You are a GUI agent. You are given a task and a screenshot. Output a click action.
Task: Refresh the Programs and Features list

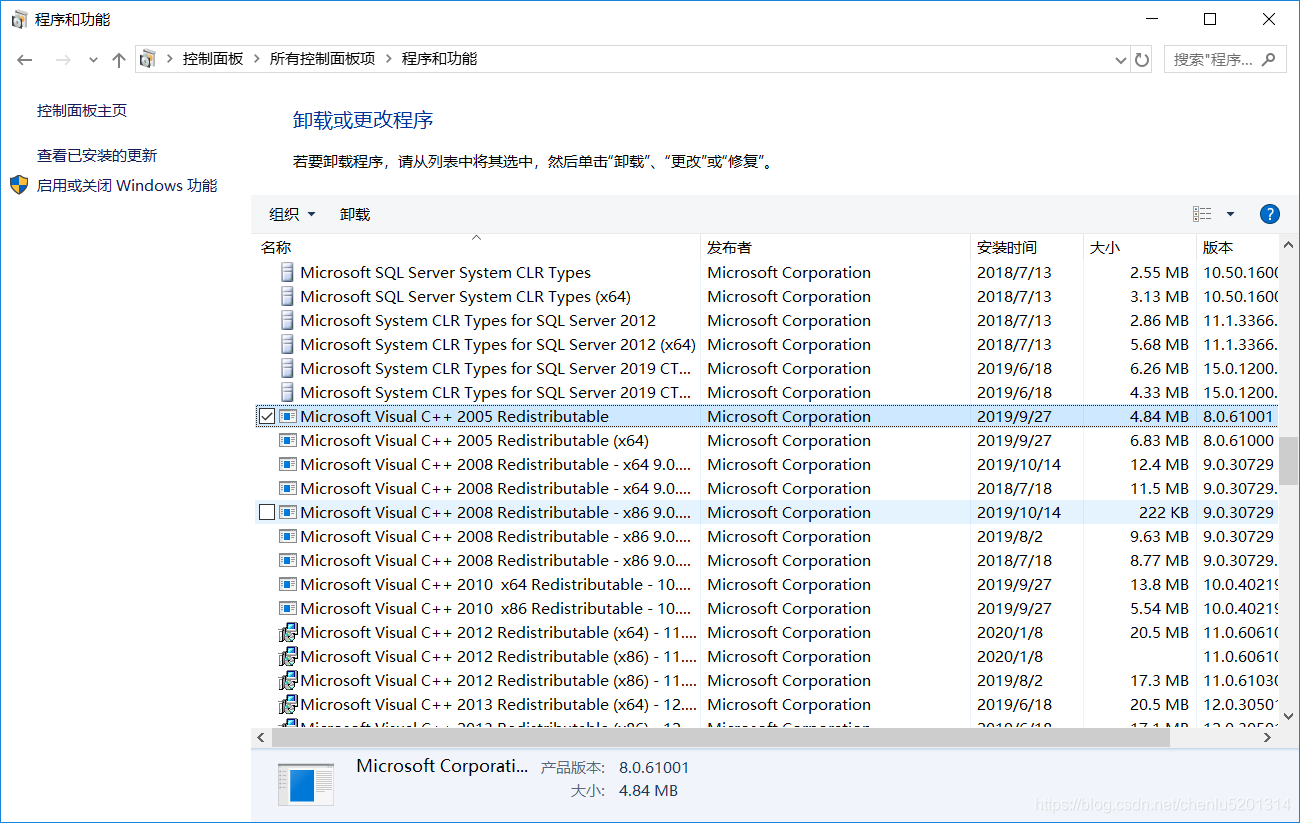[1142, 60]
